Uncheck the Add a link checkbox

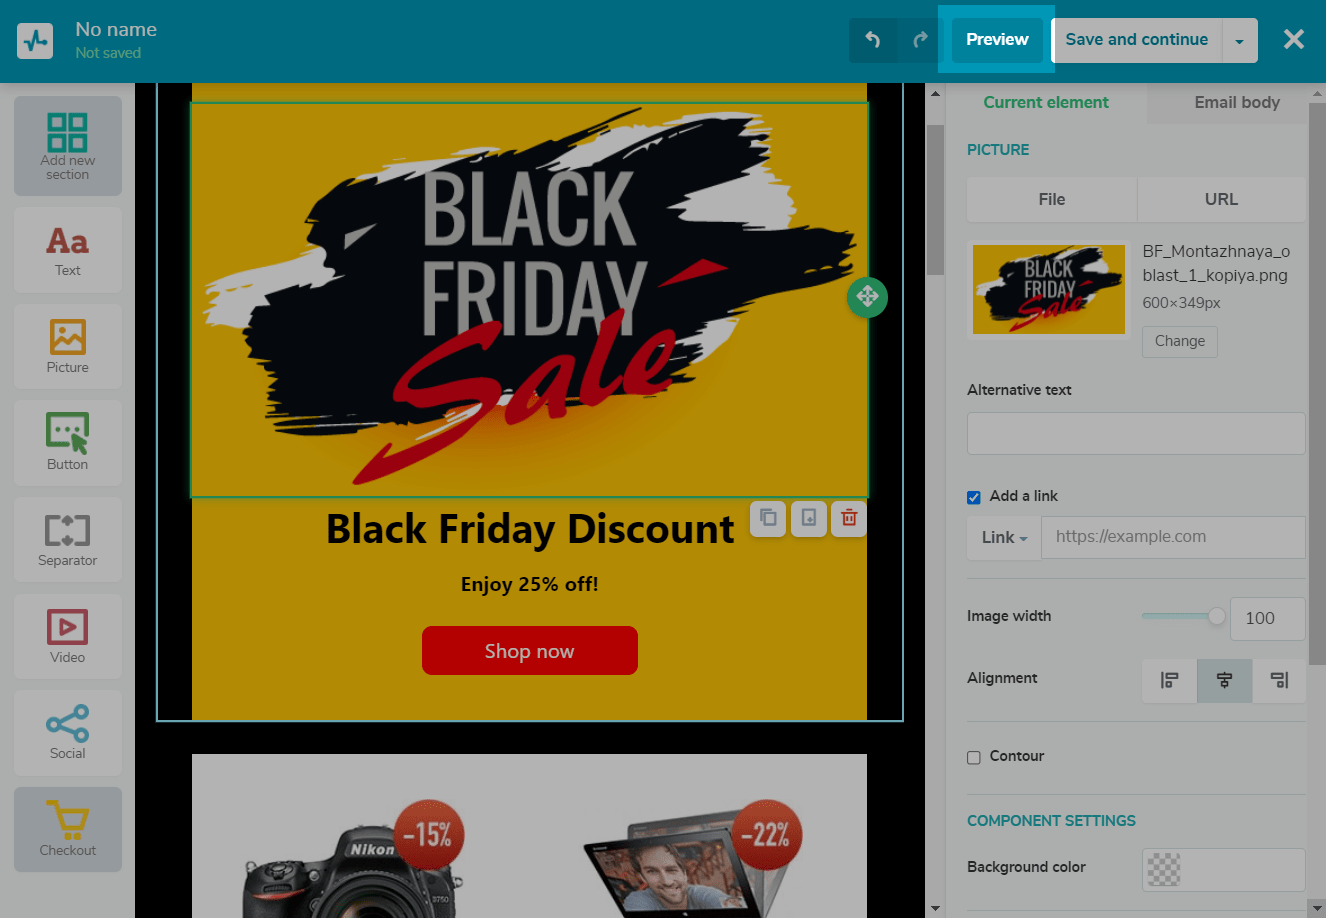click(974, 497)
